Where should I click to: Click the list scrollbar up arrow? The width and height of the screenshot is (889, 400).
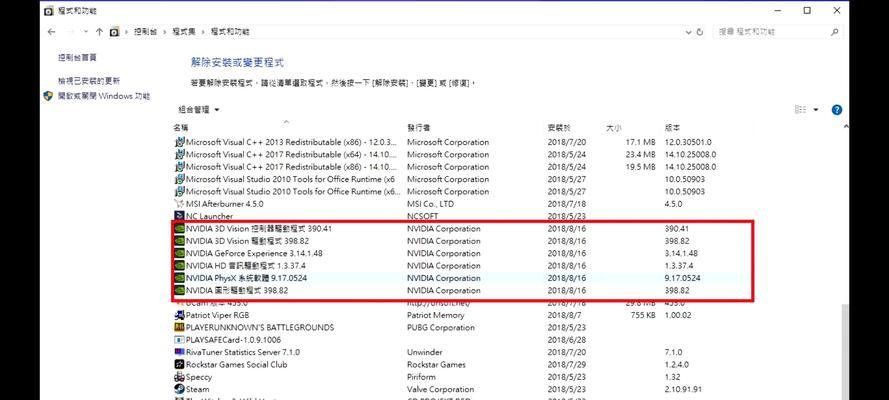[x=845, y=127]
